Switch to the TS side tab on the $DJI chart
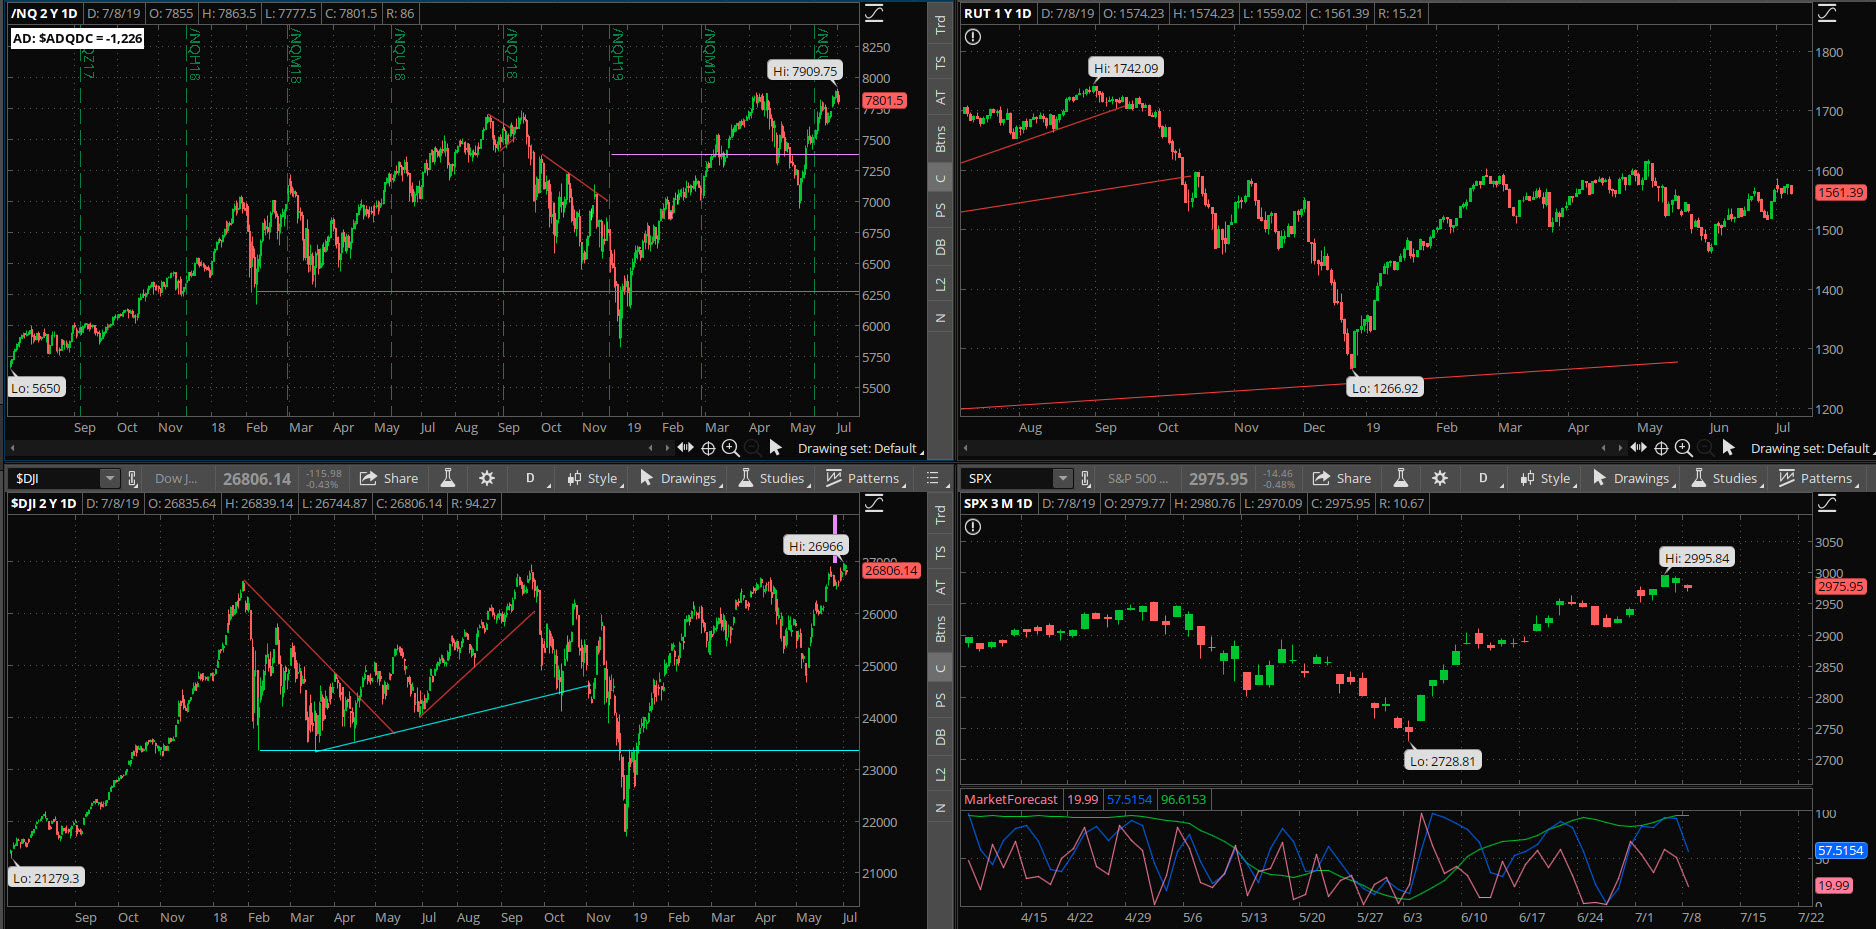 (x=940, y=552)
